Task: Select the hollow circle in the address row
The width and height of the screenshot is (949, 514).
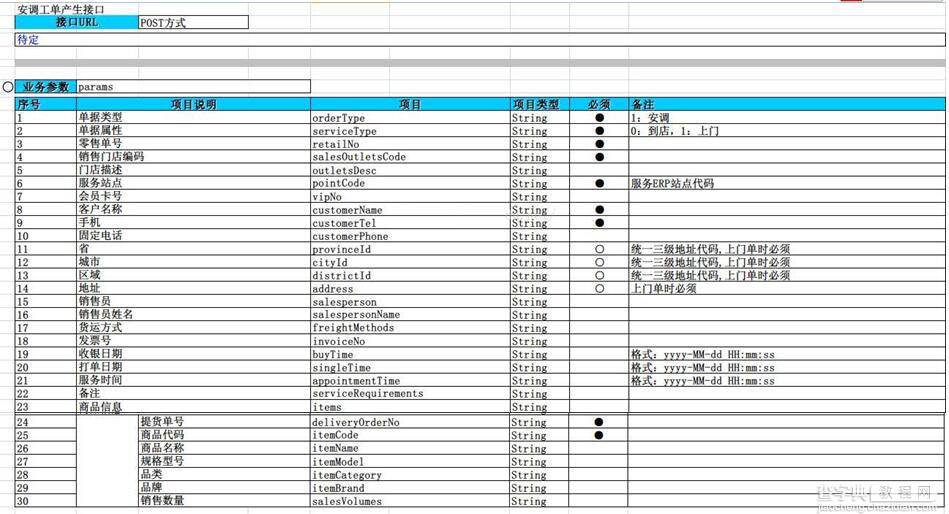Action: tap(599, 289)
